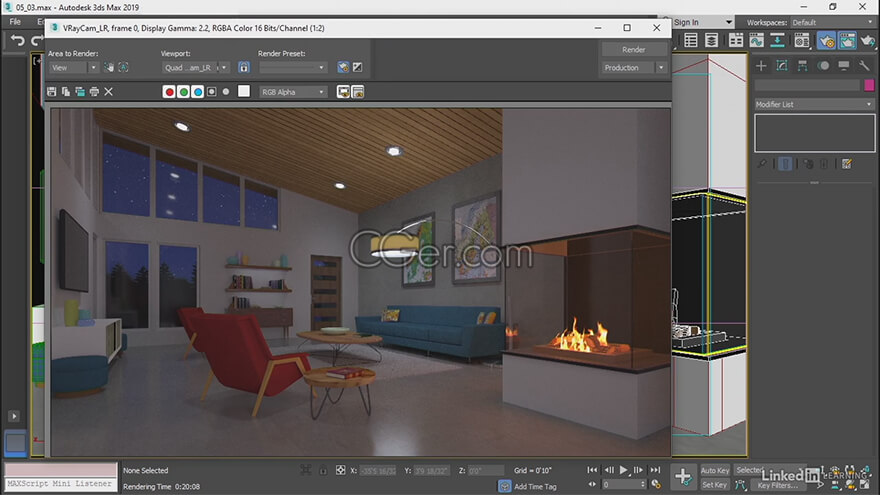Click the magenta object color swatch

[x=869, y=85]
